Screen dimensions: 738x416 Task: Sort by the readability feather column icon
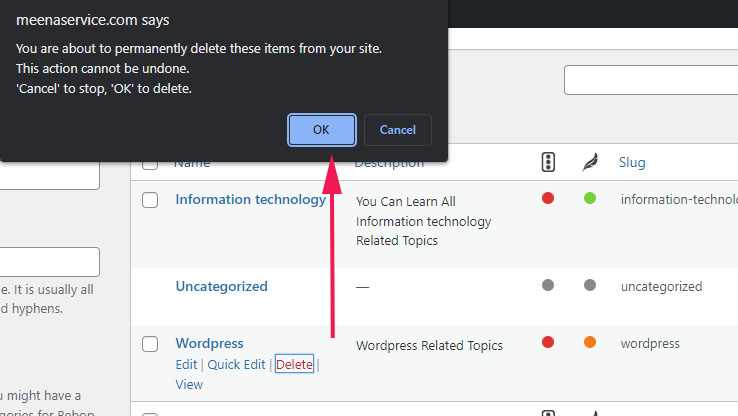pyautogui.click(x=590, y=162)
